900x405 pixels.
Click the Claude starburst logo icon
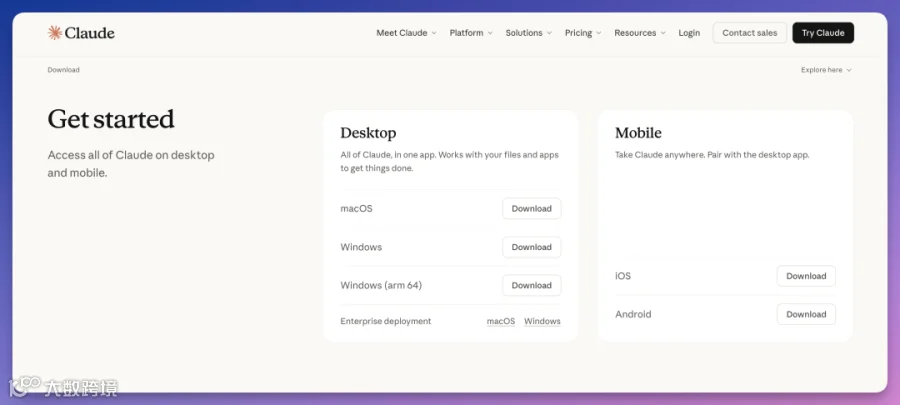click(55, 33)
